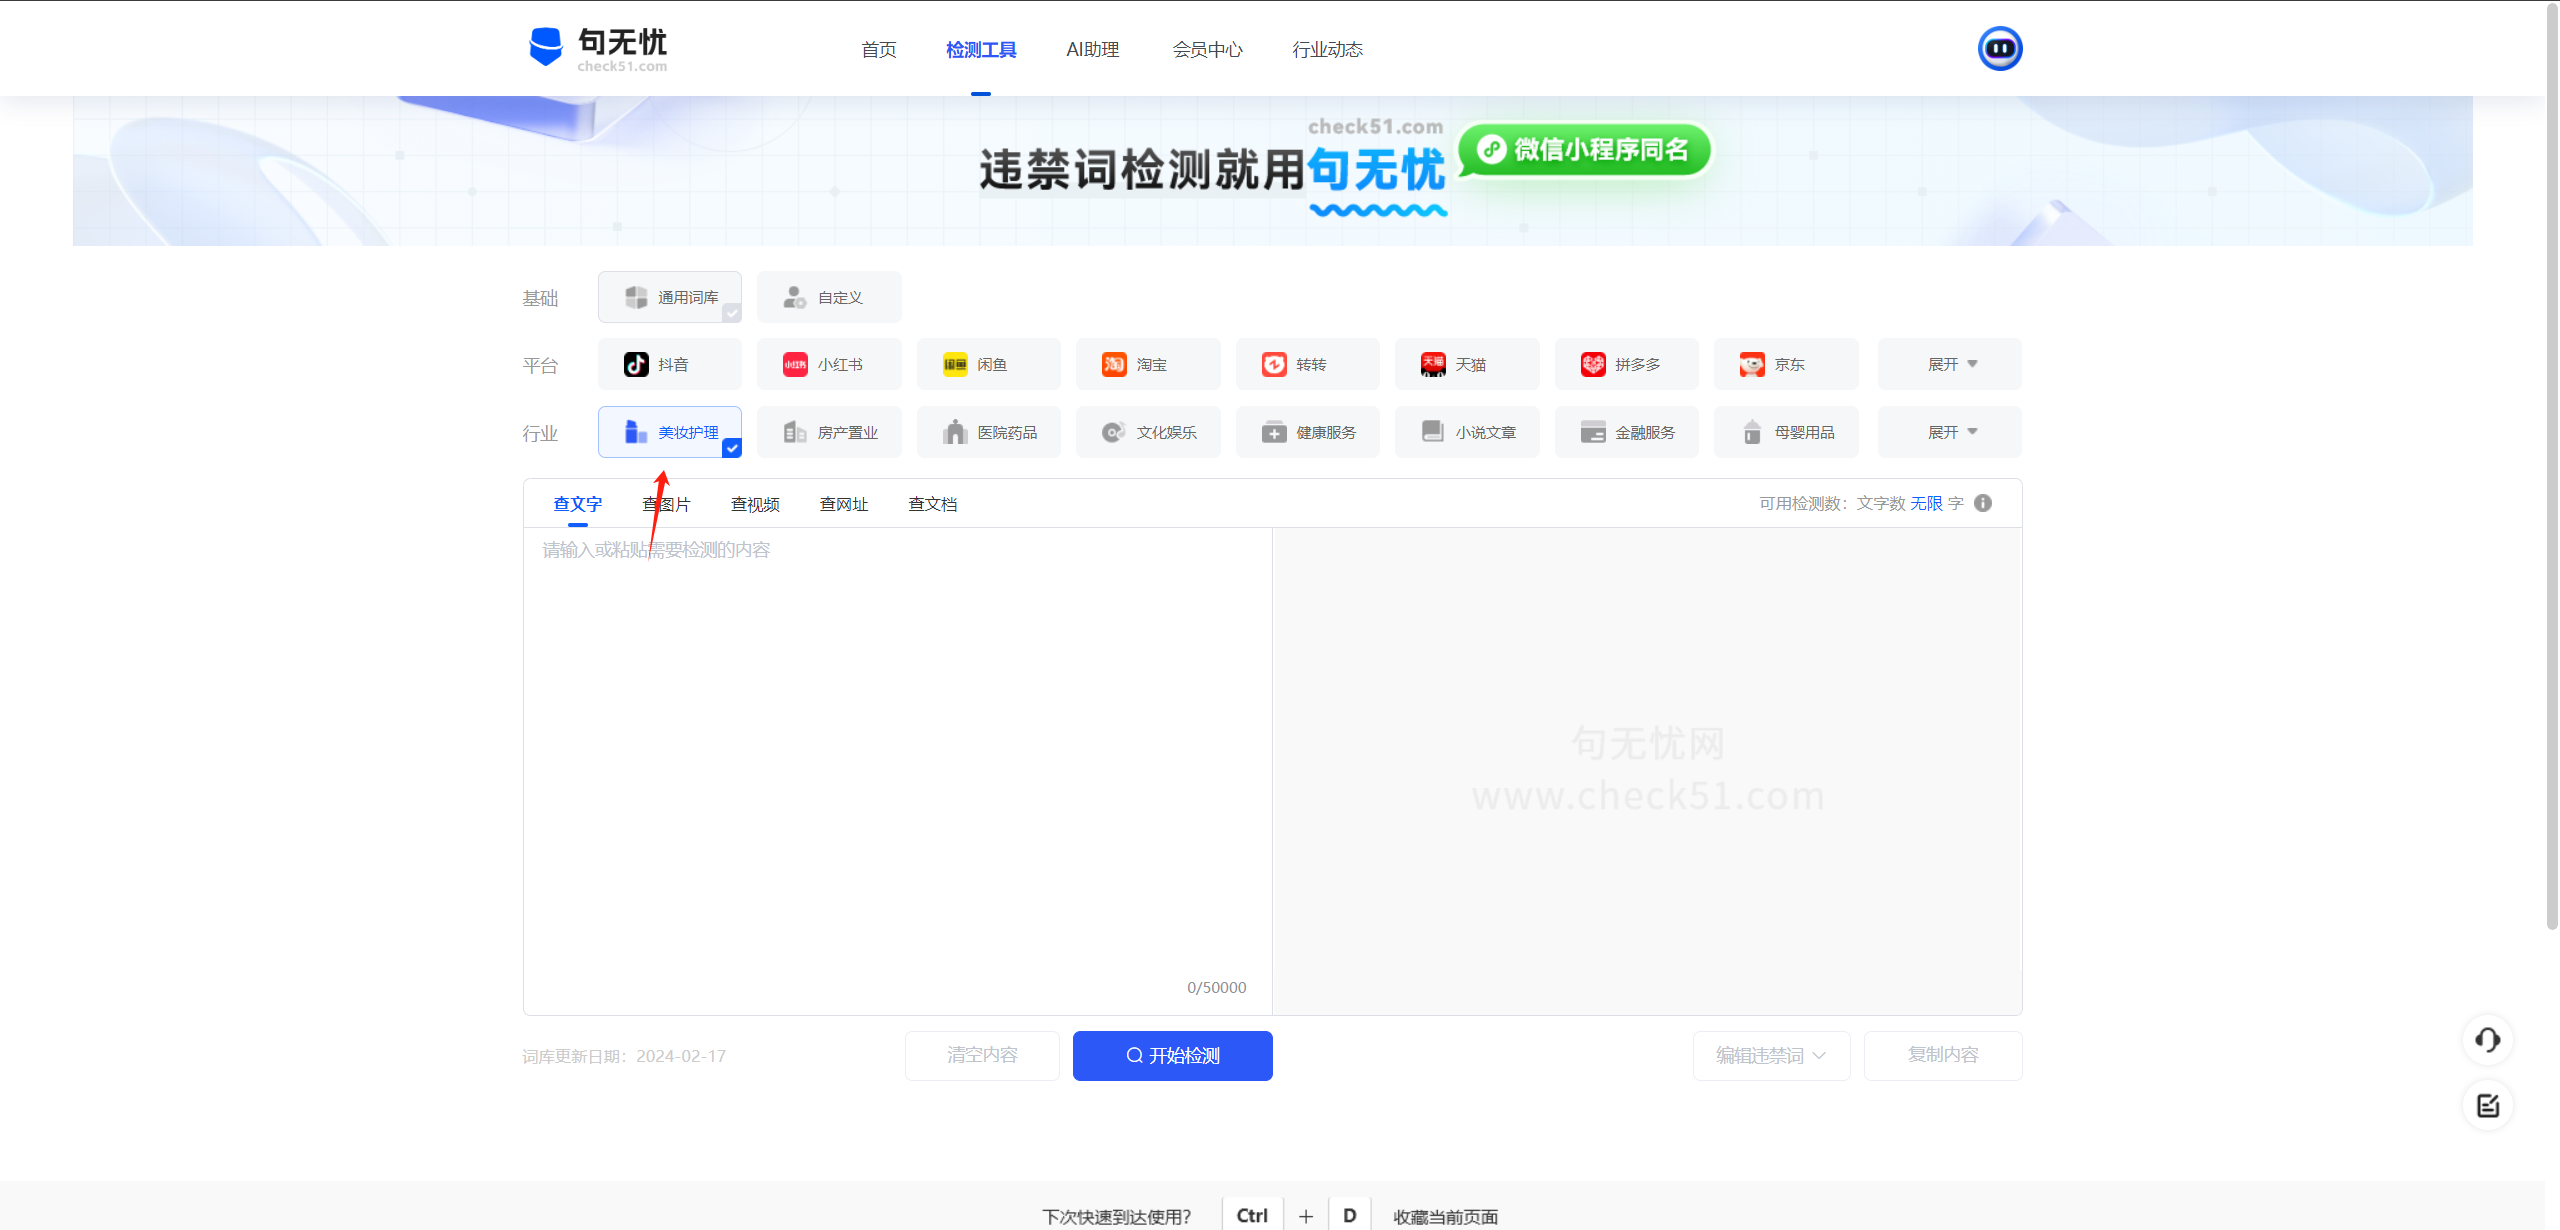Click the 京东 platform icon
Image resolution: width=2560 pixels, height=1230 pixels.
1752,364
